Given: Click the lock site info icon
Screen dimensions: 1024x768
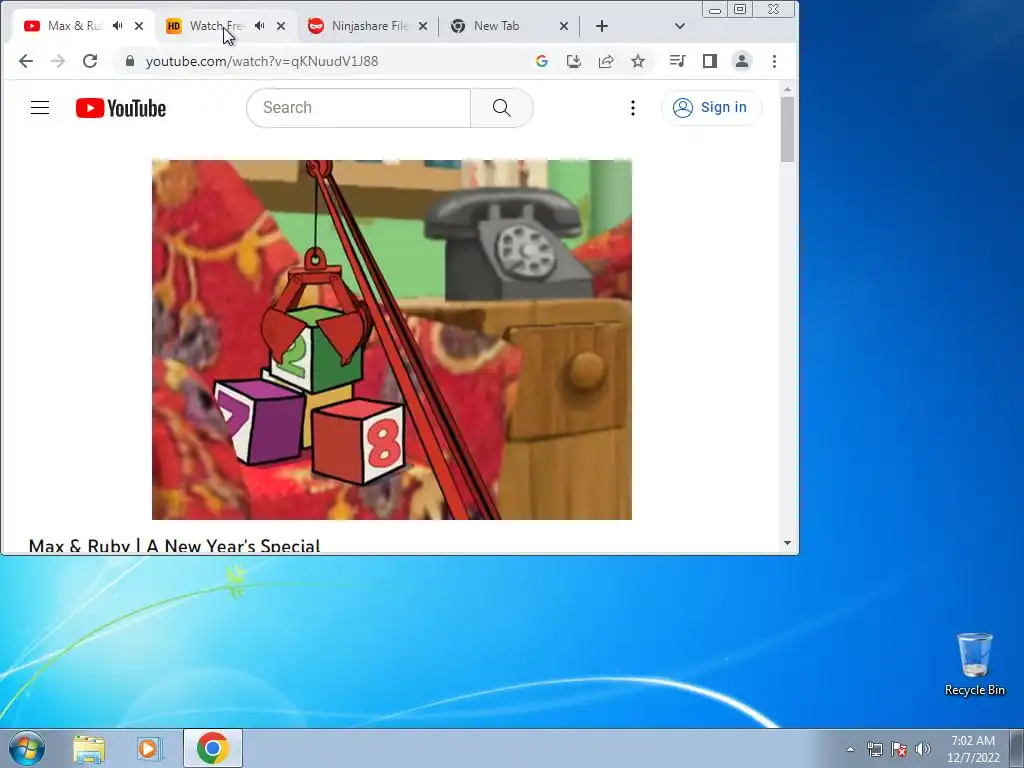Looking at the screenshot, I should [129, 61].
